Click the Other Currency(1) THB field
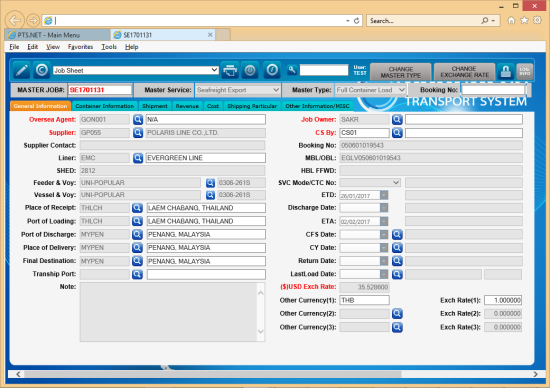550x388 pixels. (x=364, y=300)
